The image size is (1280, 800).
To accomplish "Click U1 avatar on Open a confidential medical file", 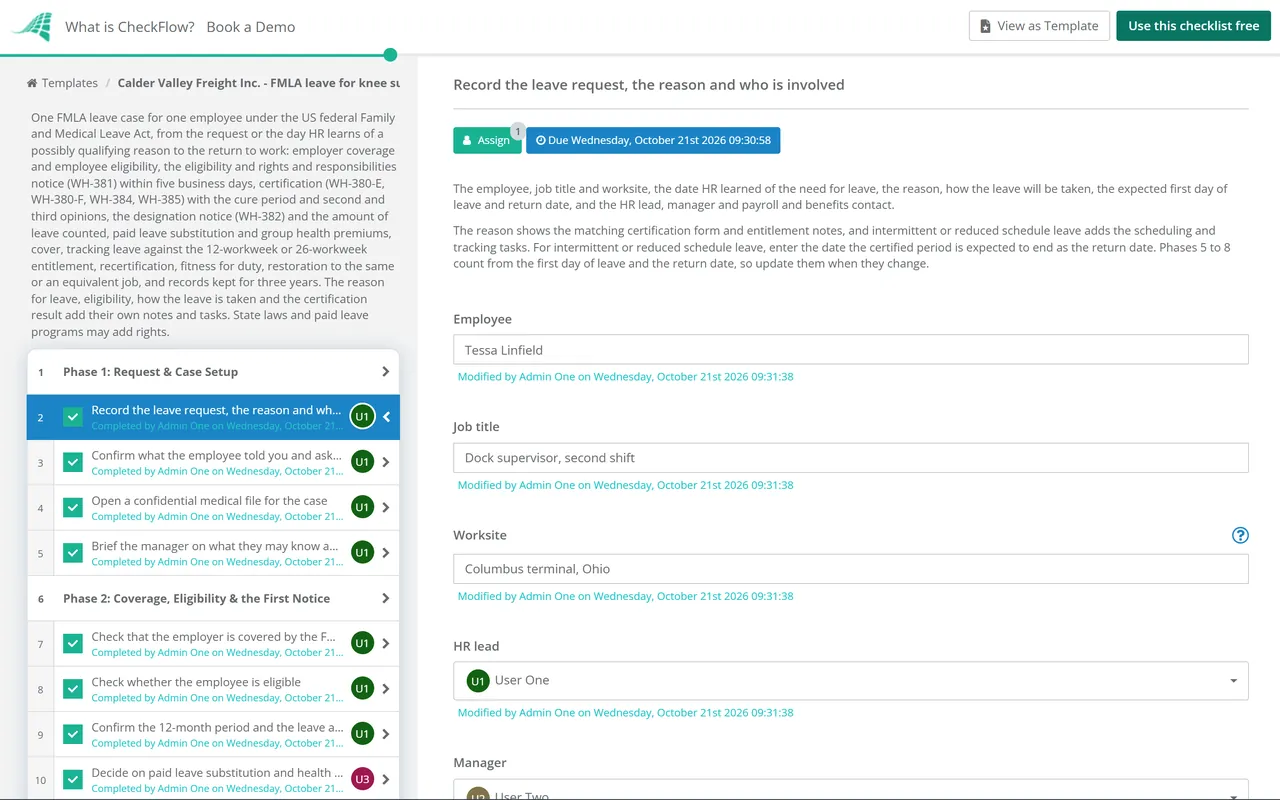I will pos(362,507).
